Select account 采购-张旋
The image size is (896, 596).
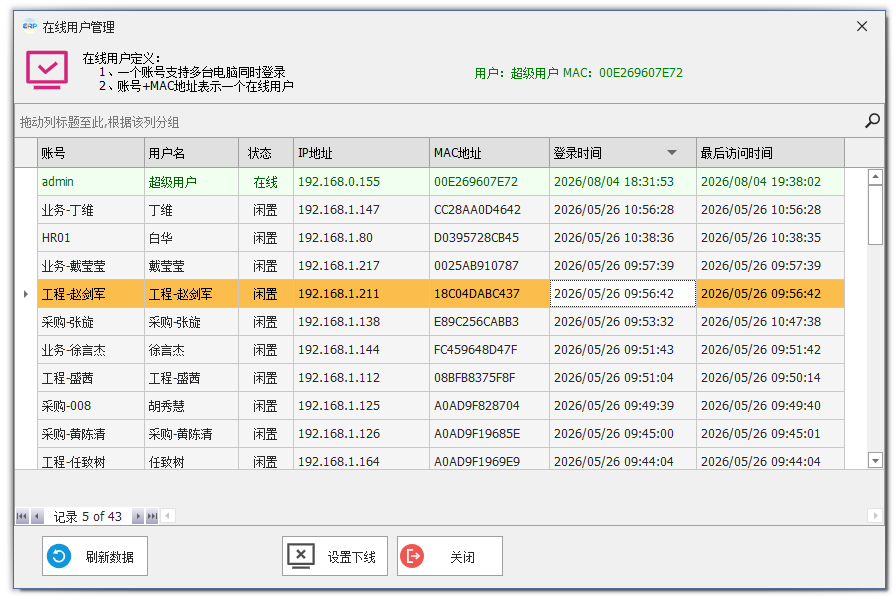coord(91,322)
